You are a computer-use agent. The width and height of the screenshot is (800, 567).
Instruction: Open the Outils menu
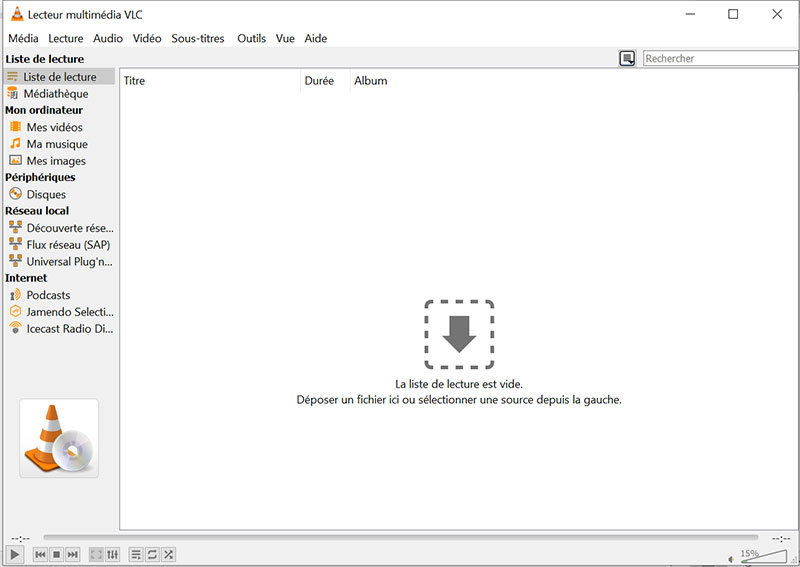[x=252, y=38]
